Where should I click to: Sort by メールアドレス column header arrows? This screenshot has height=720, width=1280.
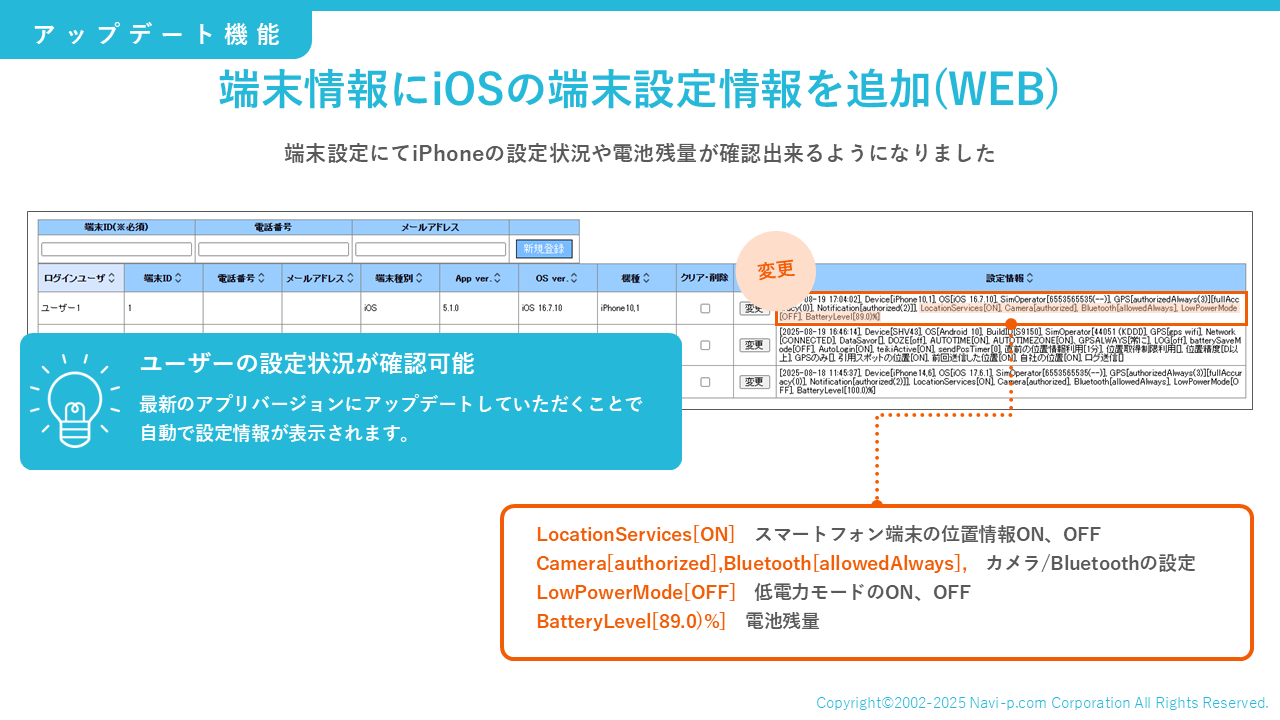click(351, 278)
